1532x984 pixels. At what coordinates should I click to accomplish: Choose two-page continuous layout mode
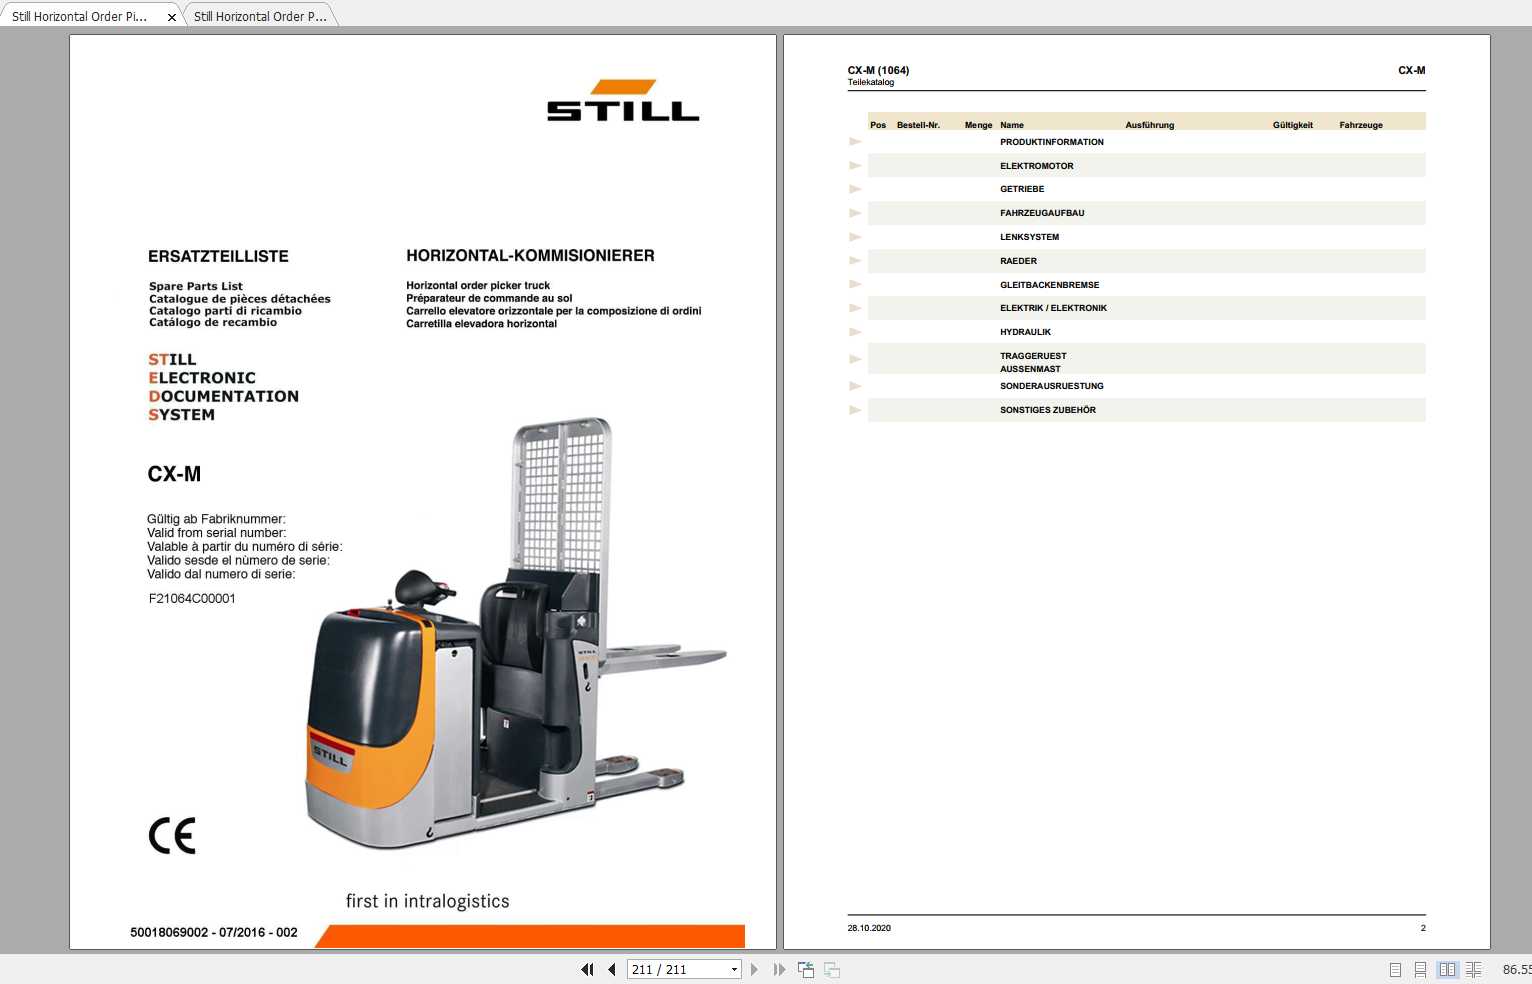[1474, 969]
